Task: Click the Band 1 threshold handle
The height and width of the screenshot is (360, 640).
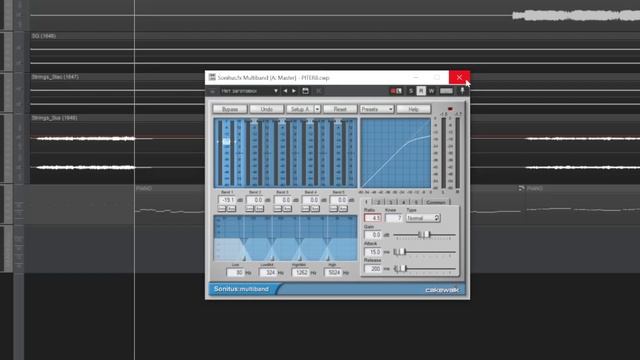Action: pyautogui.click(x=226, y=142)
